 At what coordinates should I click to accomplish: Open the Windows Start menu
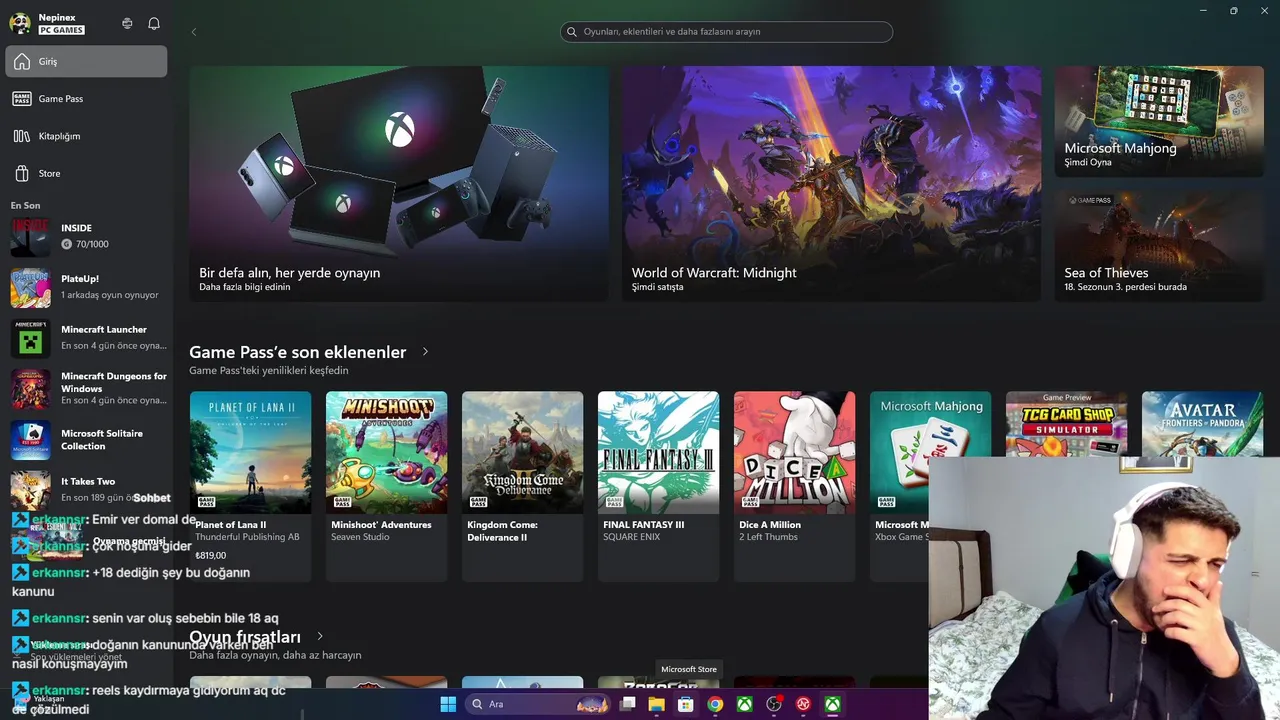[x=448, y=704]
